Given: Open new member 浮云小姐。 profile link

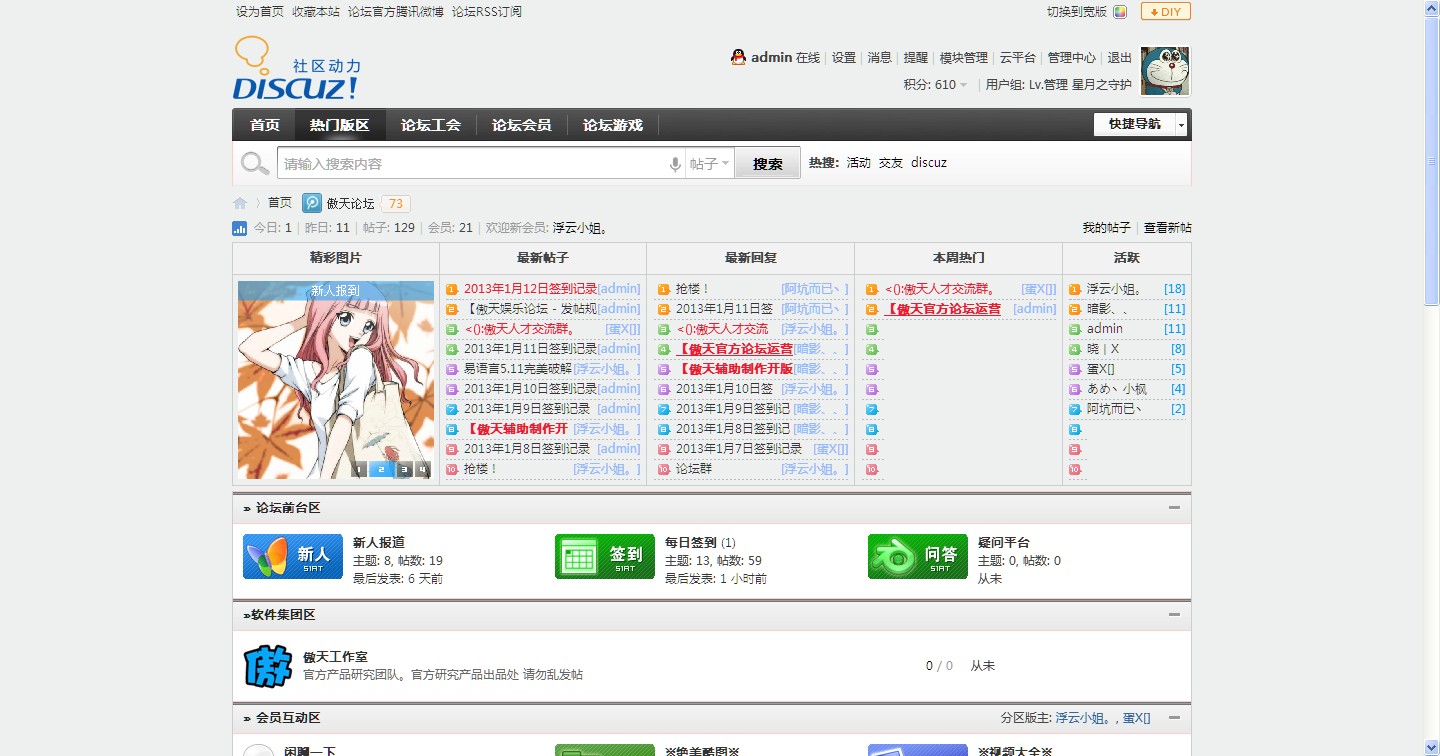Looking at the screenshot, I should [580, 228].
